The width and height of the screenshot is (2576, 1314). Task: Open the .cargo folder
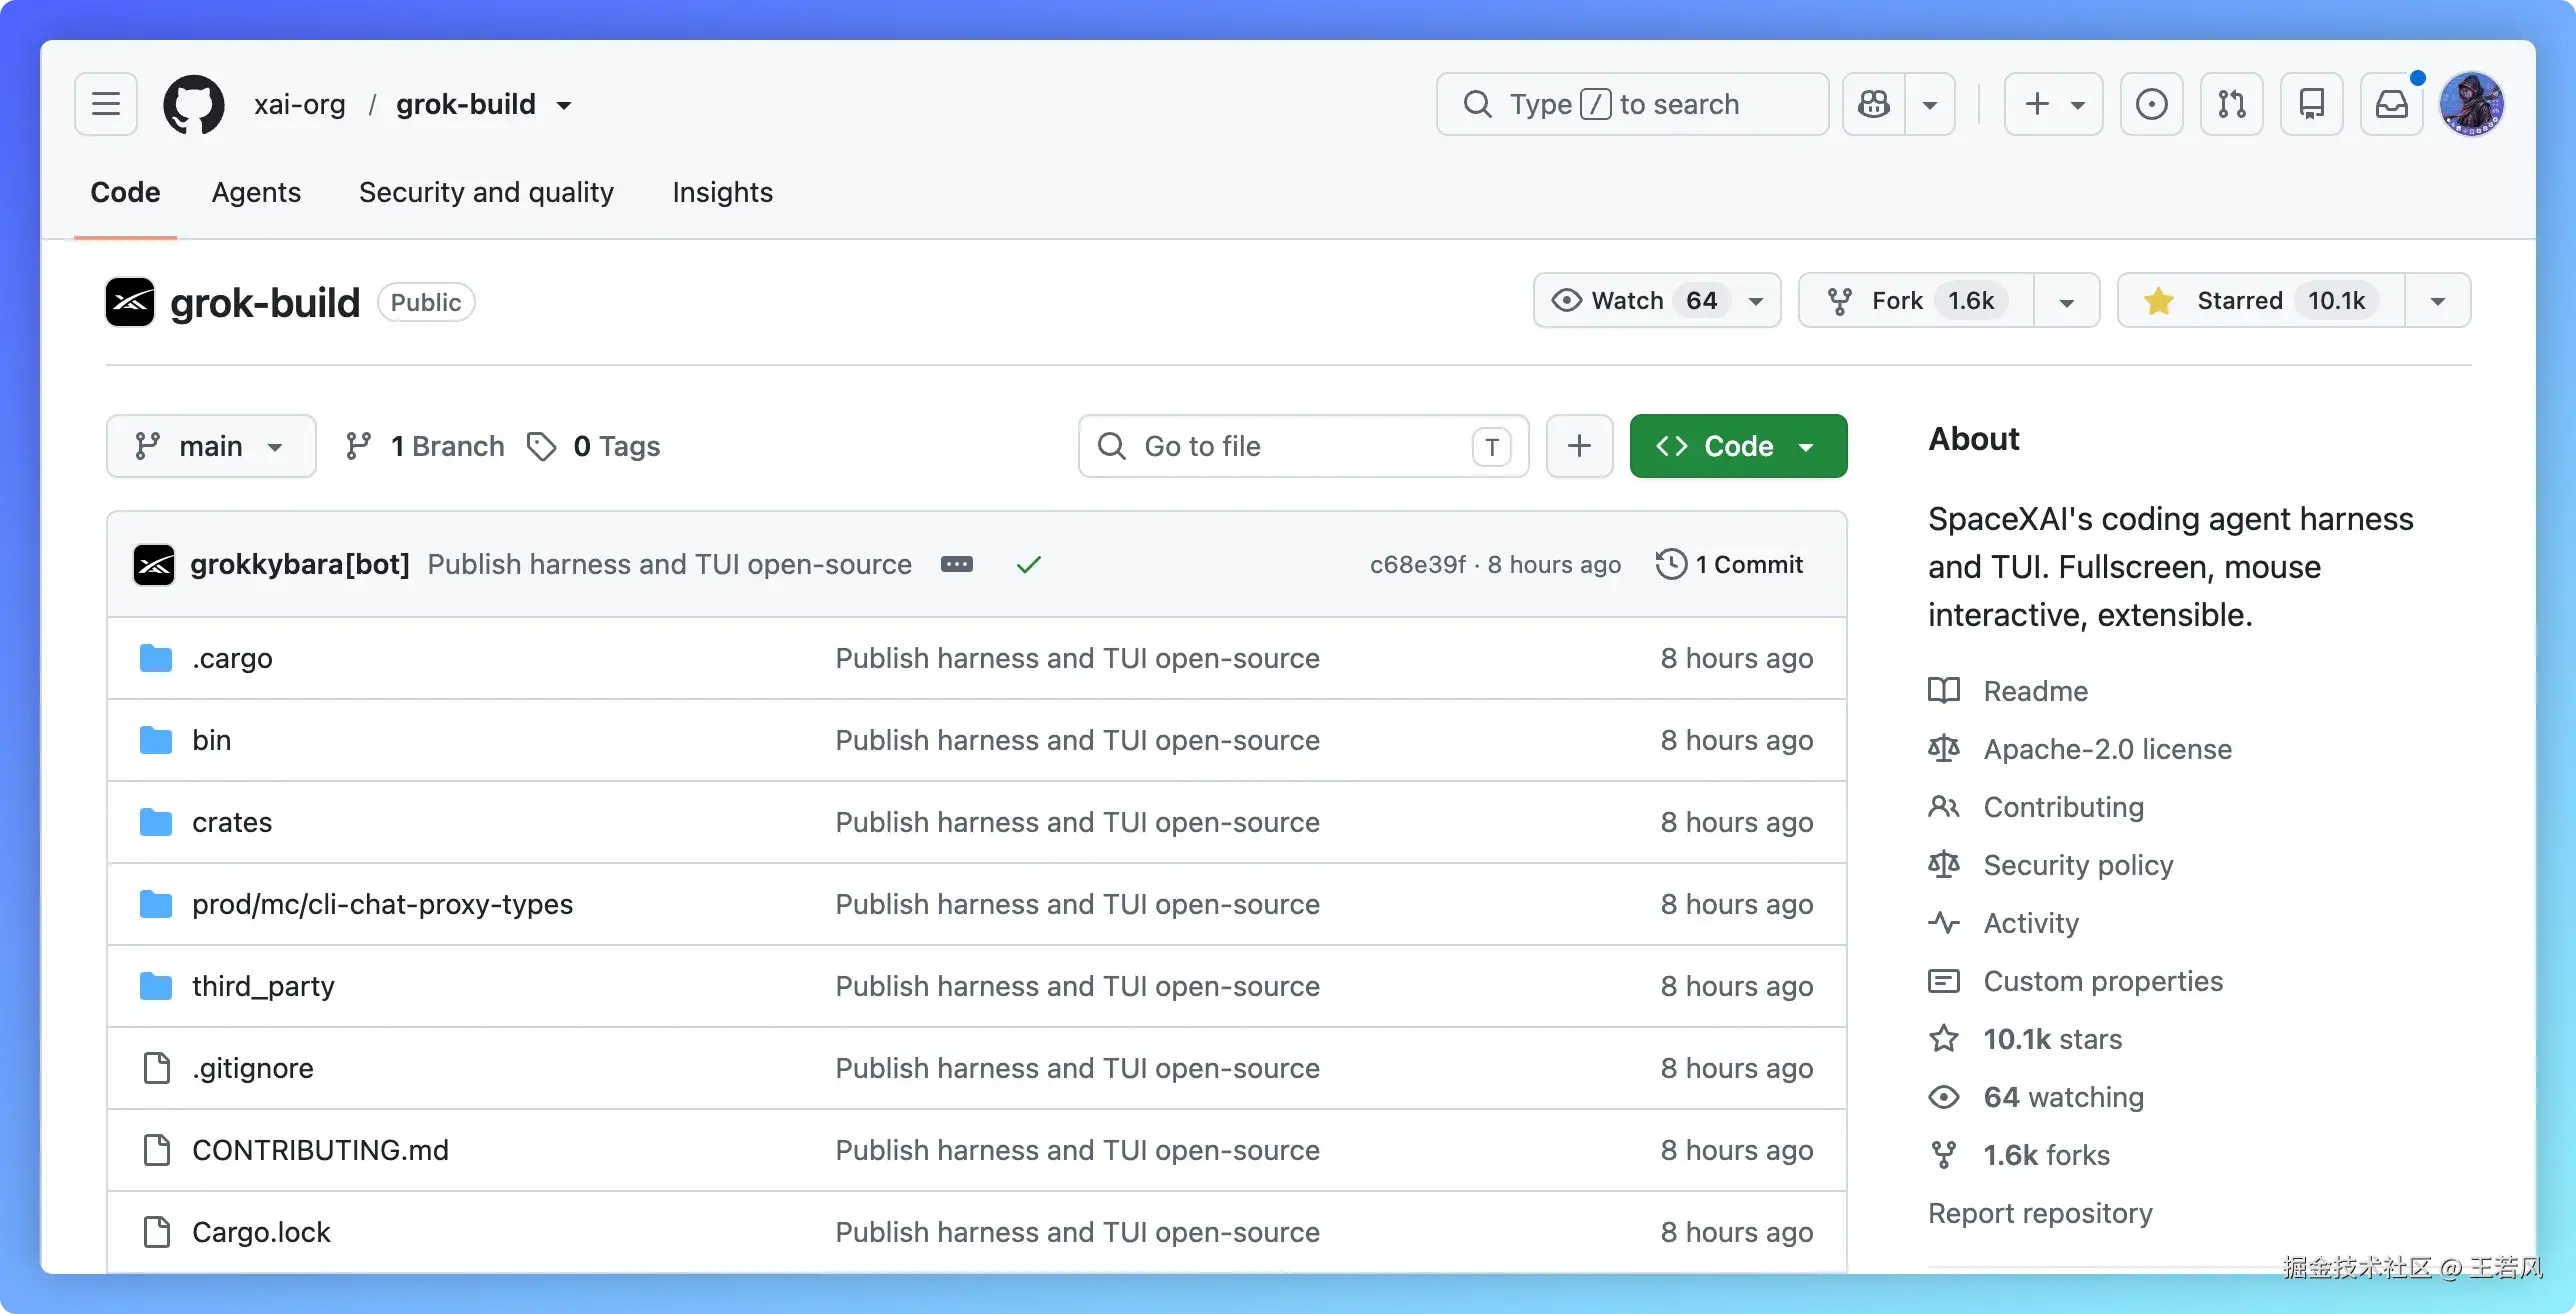click(x=232, y=658)
